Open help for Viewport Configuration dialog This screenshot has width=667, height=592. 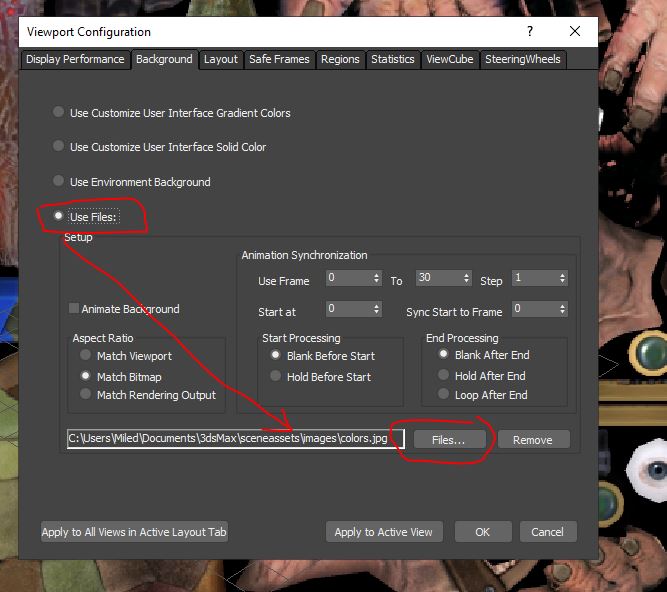(530, 31)
